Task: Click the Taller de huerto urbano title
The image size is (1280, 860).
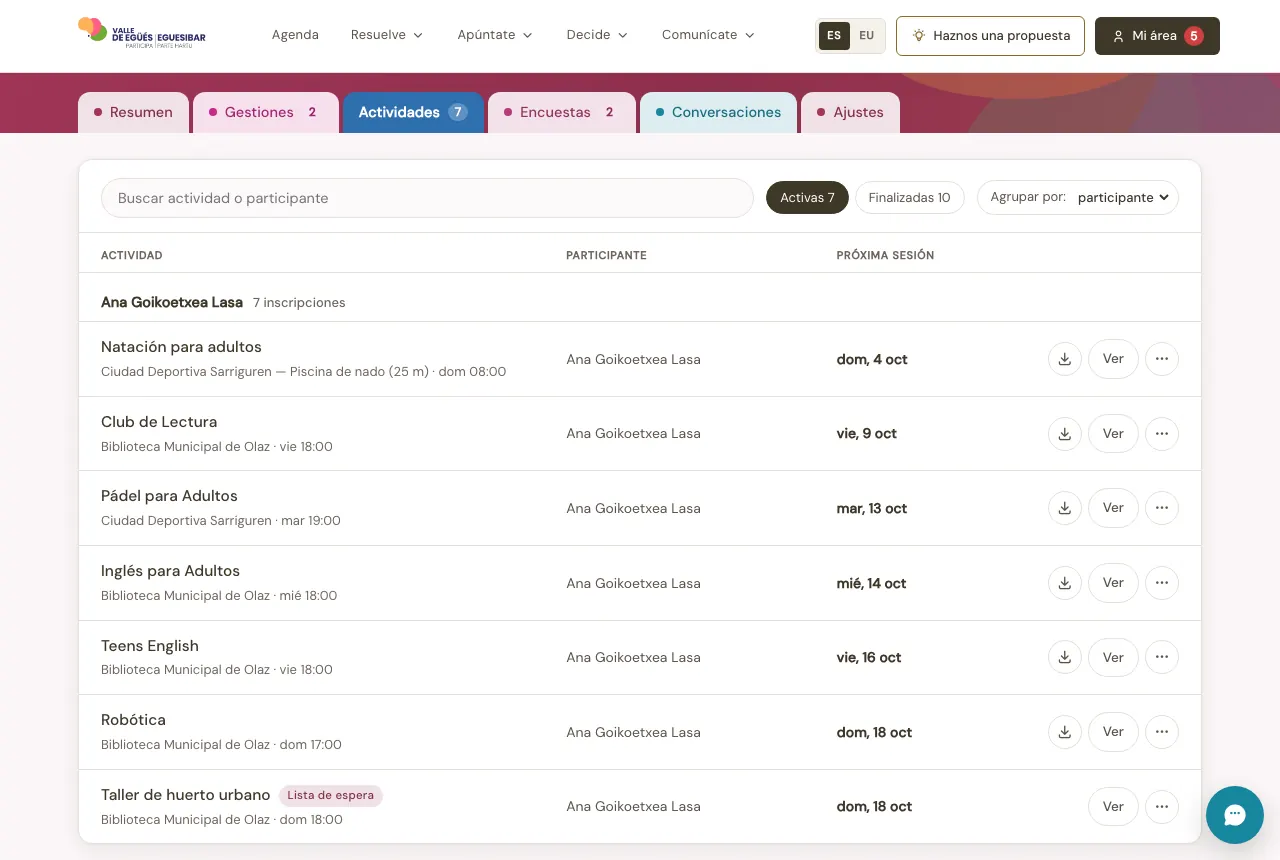Action: tap(186, 795)
